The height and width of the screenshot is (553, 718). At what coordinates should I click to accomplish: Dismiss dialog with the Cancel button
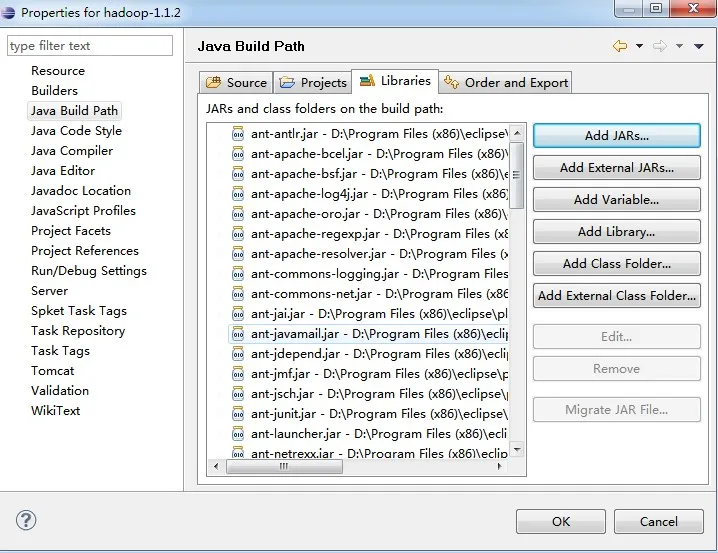(x=658, y=521)
